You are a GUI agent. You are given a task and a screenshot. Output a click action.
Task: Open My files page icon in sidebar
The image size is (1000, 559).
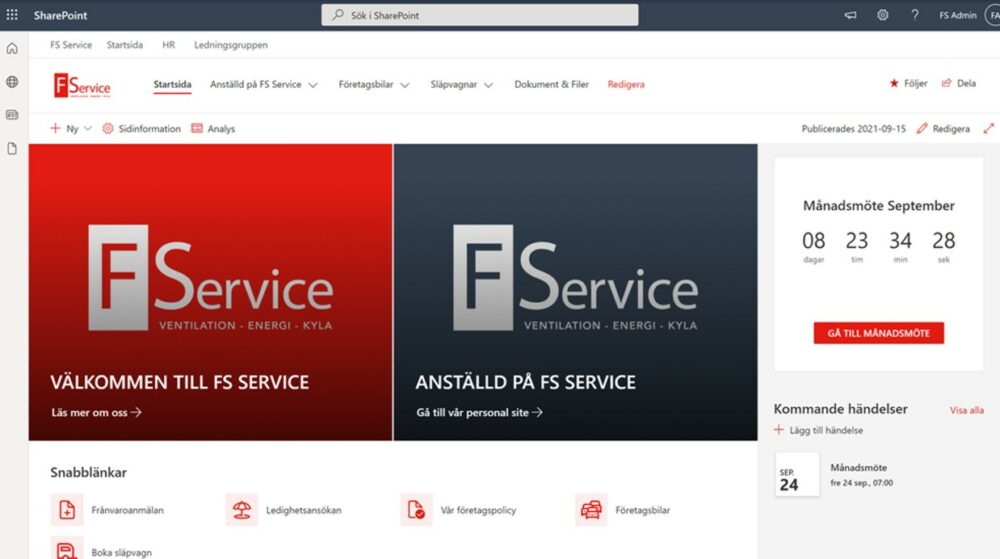[12, 149]
